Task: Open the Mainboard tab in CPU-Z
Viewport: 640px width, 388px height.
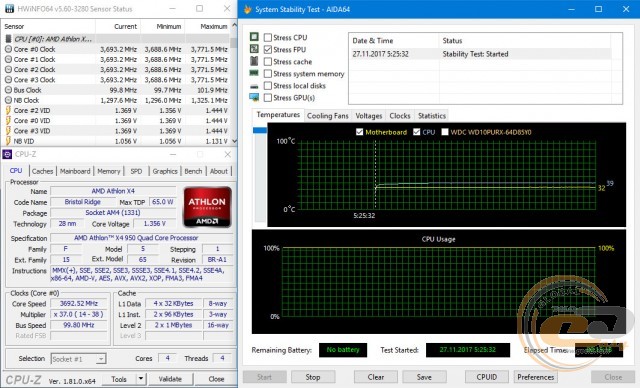Action: click(x=75, y=171)
